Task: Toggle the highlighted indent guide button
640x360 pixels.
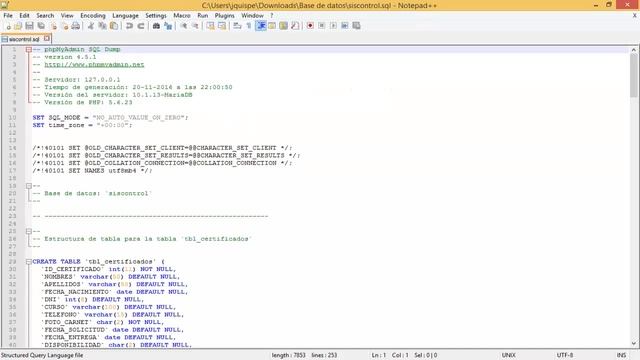Action: [x=260, y=26]
